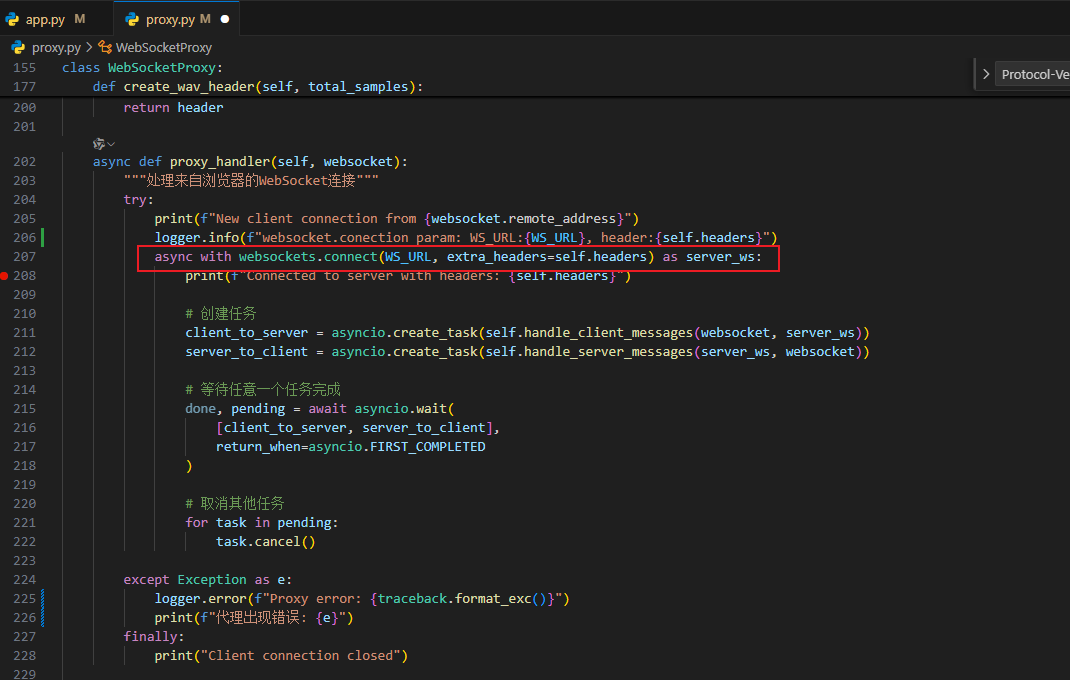Click the git change indicator next to line 225
This screenshot has height=680, width=1070.
(41, 598)
